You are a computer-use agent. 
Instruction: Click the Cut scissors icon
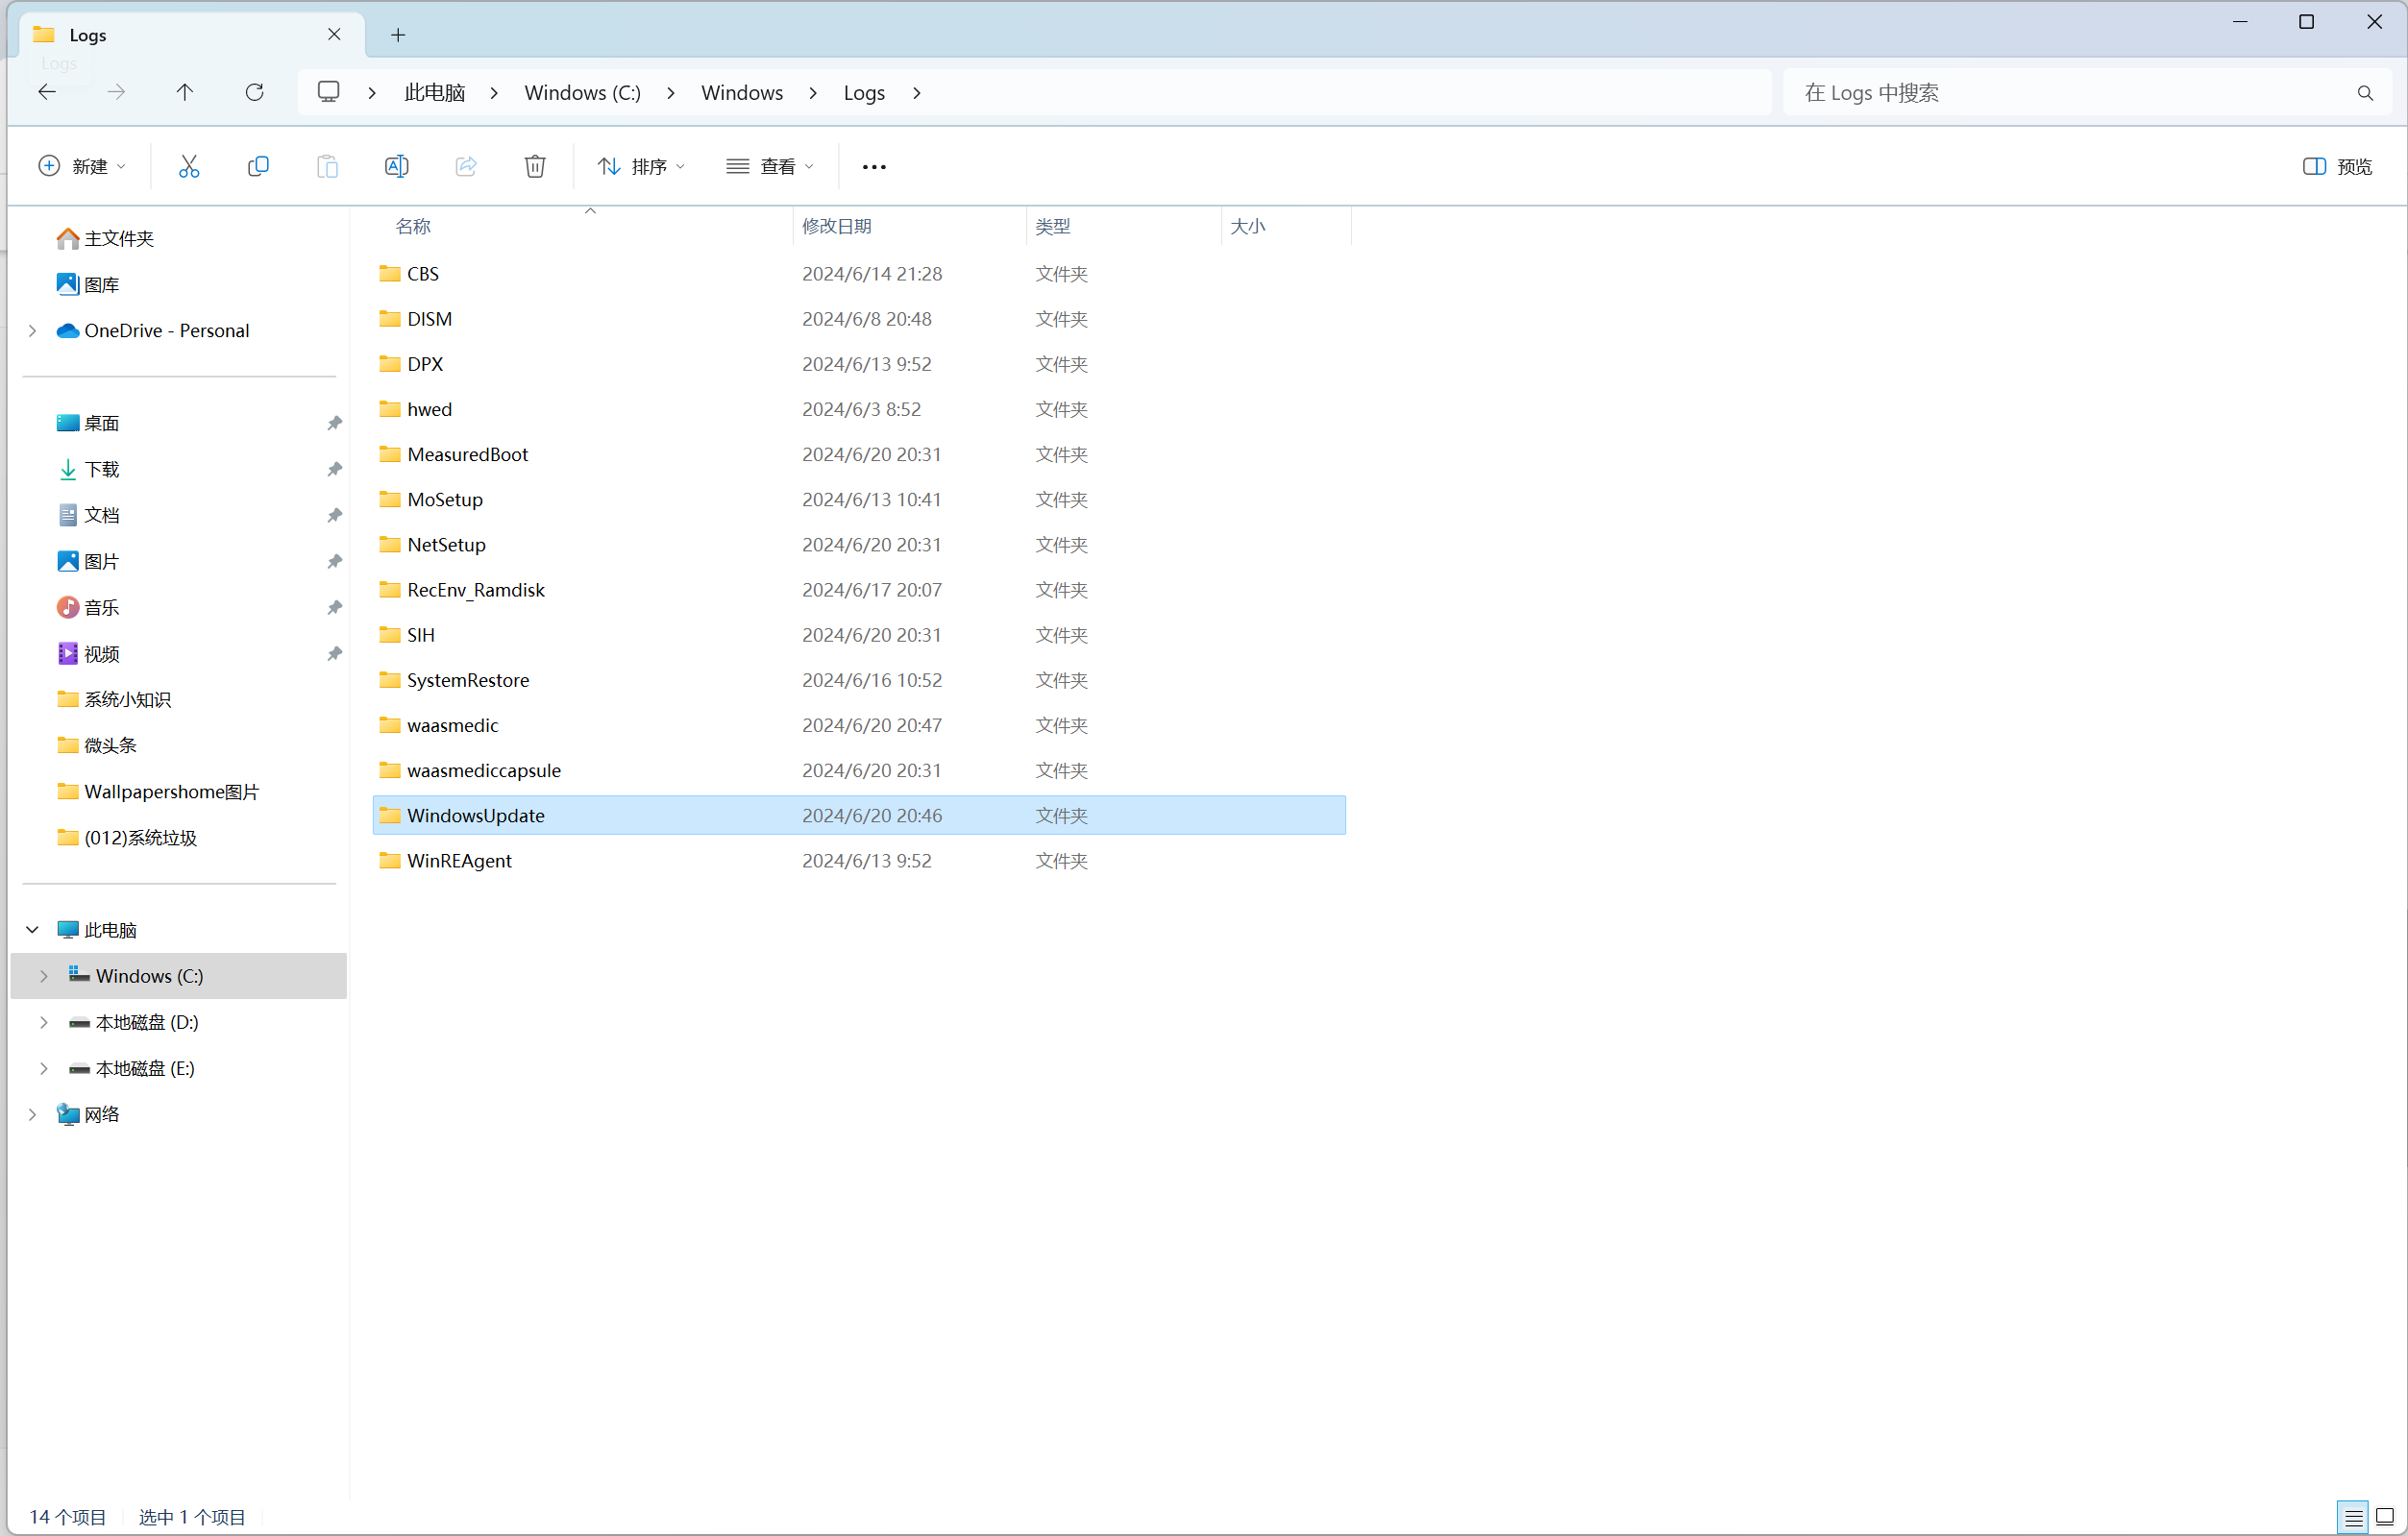[x=188, y=166]
